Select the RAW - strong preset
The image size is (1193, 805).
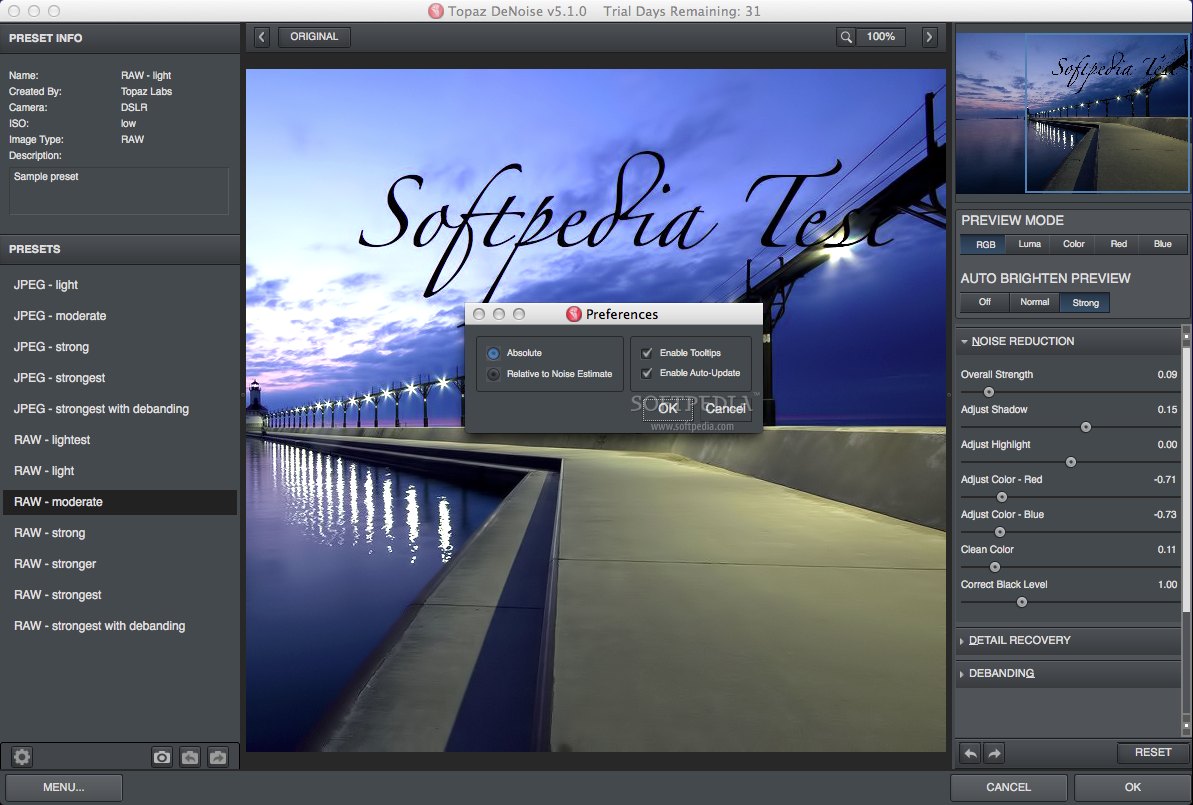[50, 533]
